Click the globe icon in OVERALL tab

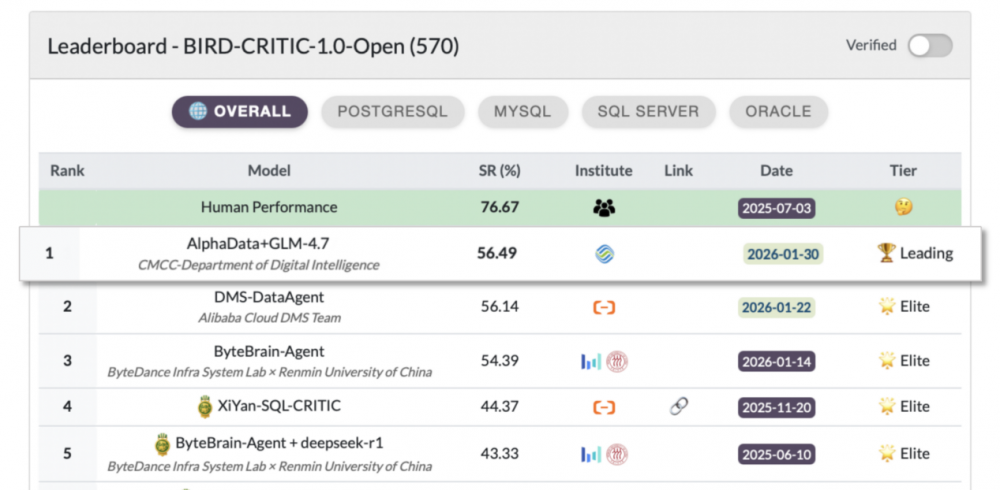click(198, 111)
